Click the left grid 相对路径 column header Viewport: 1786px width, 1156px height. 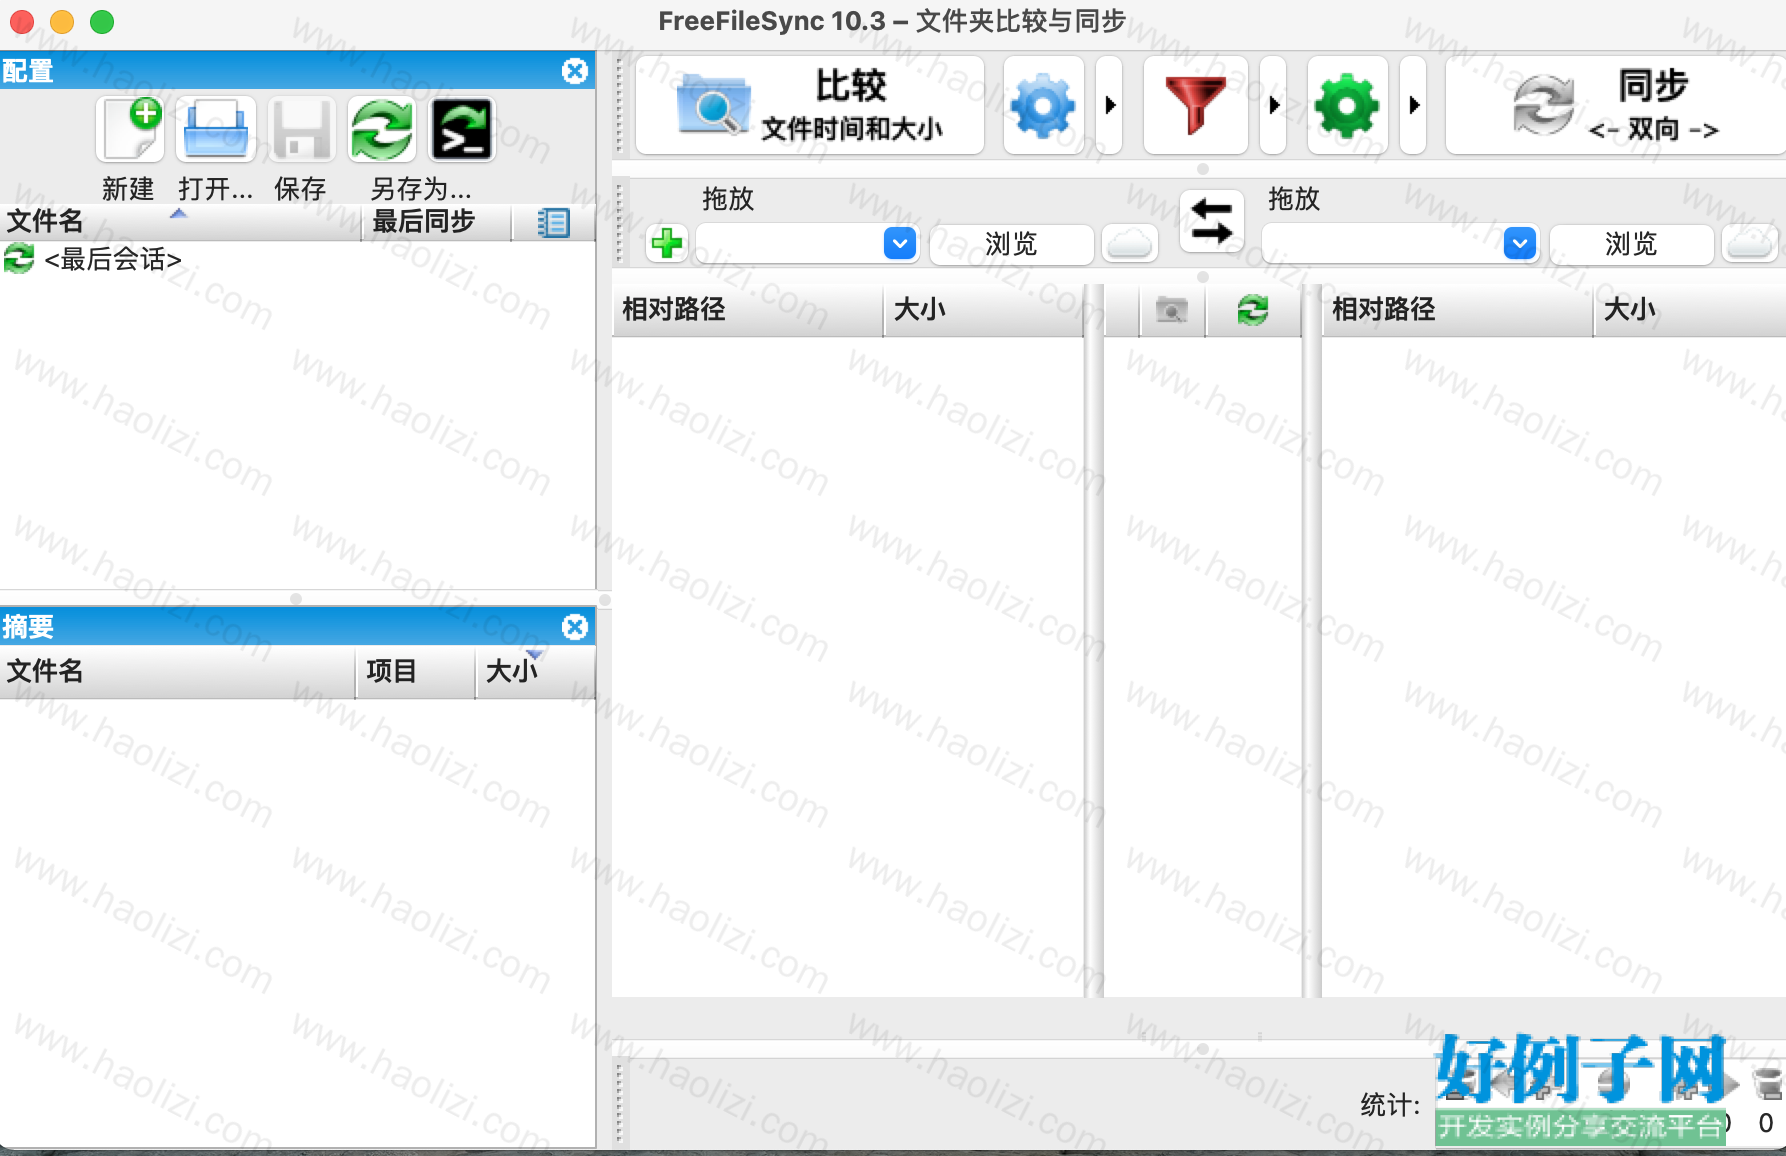(747, 310)
